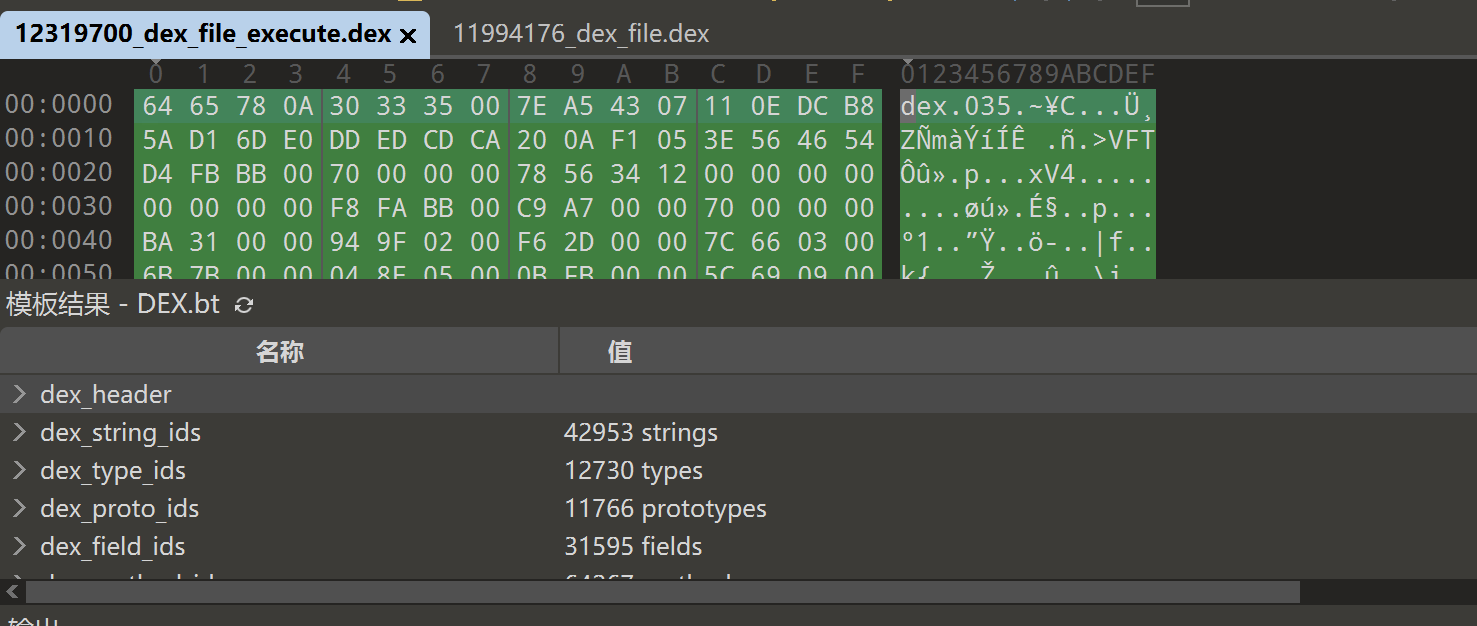Image resolution: width=1477 pixels, height=626 pixels.
Task: Click the ASCII text dex.035 in first row
Action: (957, 106)
